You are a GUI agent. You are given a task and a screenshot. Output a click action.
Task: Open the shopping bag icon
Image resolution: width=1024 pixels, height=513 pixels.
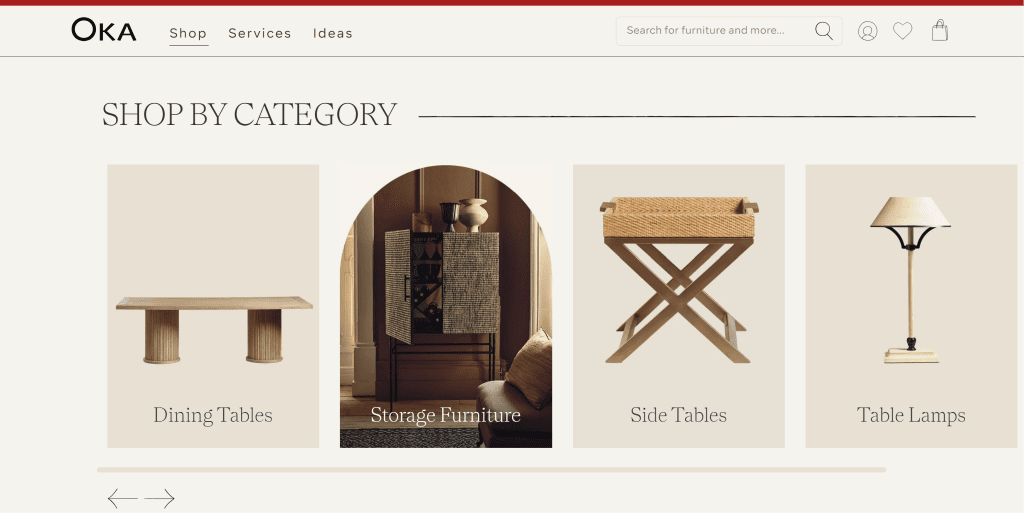click(x=940, y=30)
